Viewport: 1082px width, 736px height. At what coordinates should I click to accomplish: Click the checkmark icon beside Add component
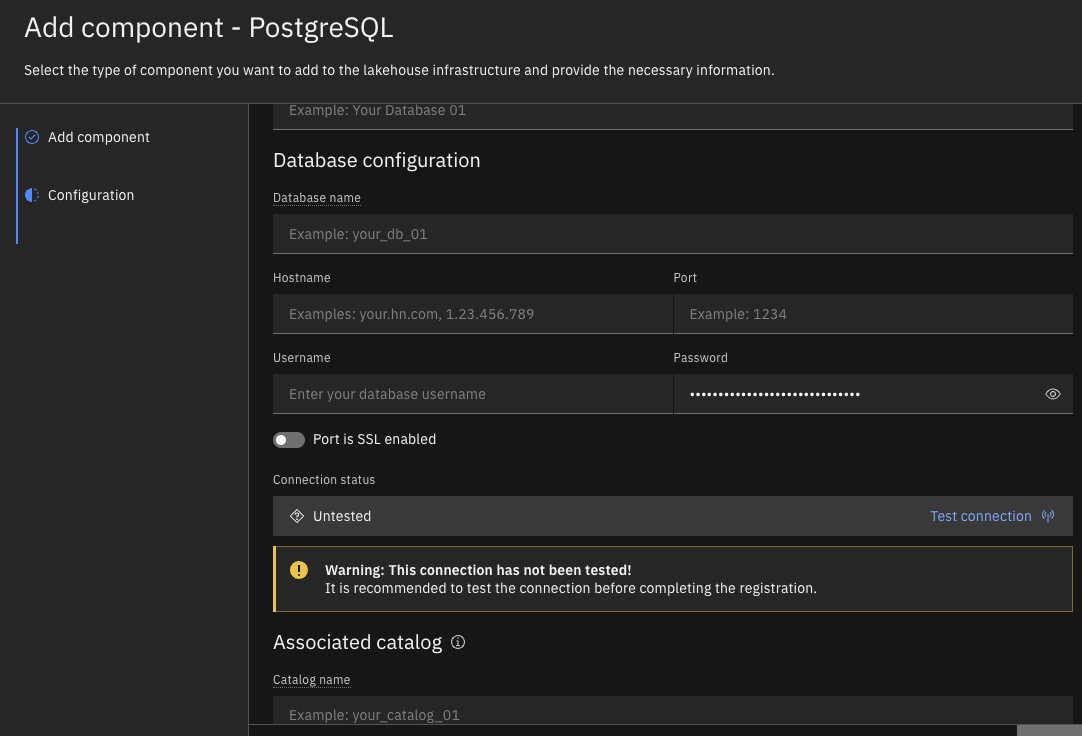click(31, 137)
